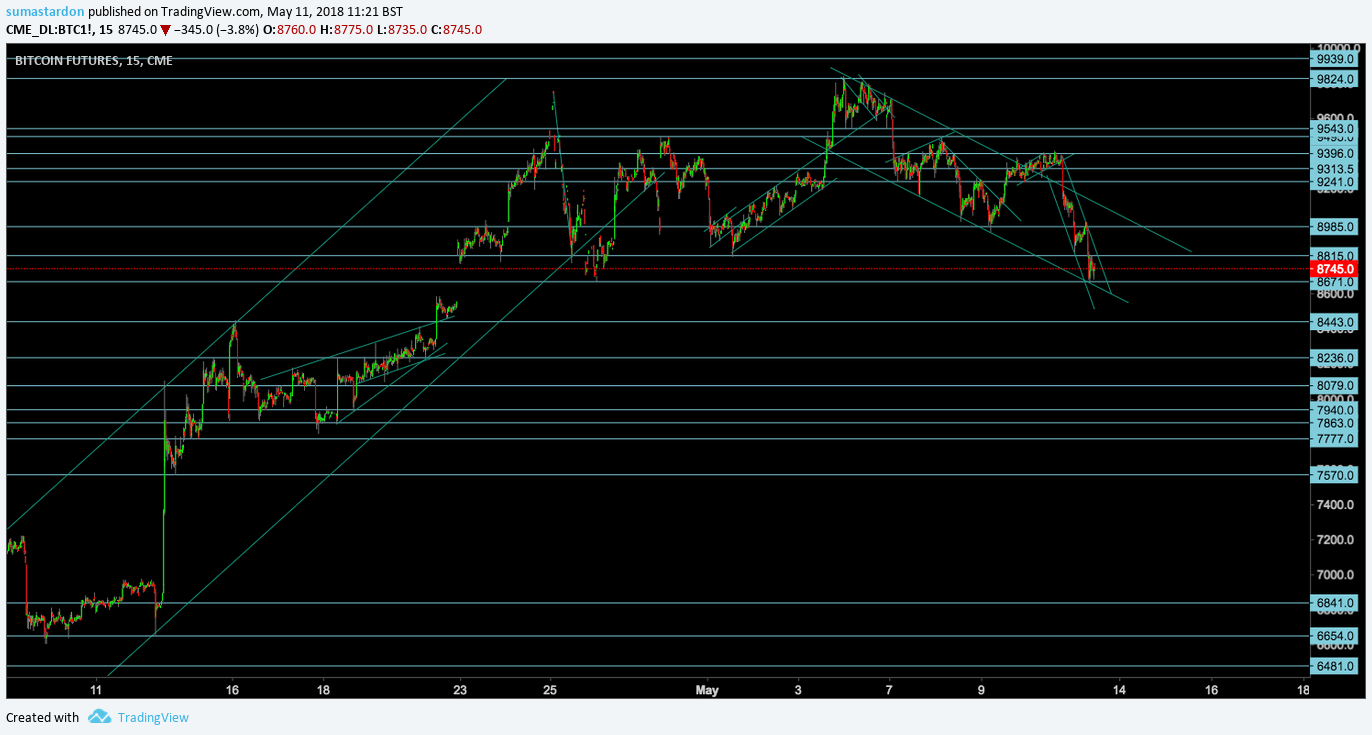Screen dimensions: 1372x735
Task: Select the 7777.0 price level label
Action: click(1335, 439)
